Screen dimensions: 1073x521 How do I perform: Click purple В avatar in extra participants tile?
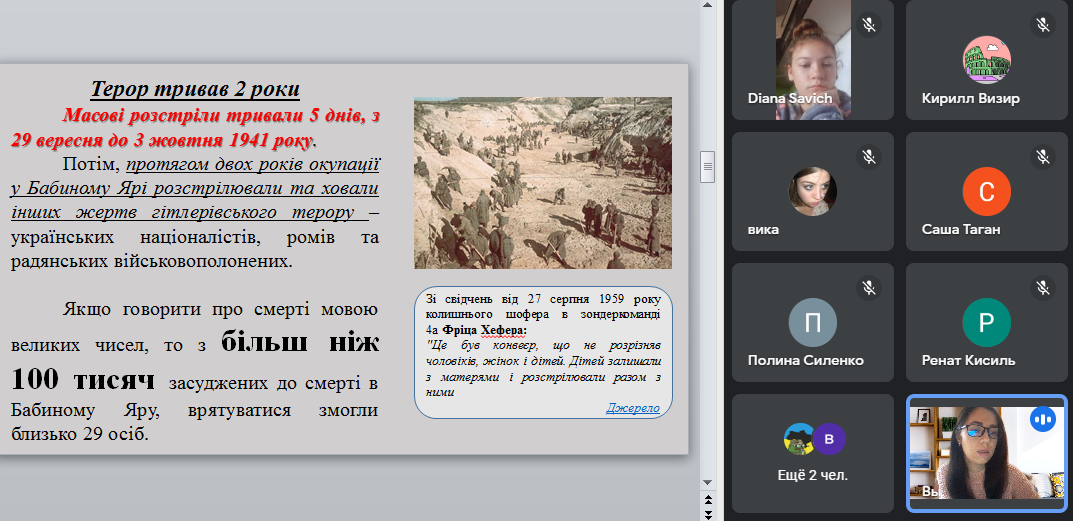click(829, 439)
